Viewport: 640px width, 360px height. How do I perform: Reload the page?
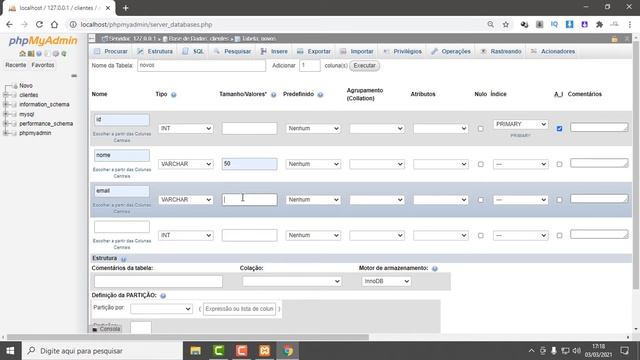click(x=39, y=24)
